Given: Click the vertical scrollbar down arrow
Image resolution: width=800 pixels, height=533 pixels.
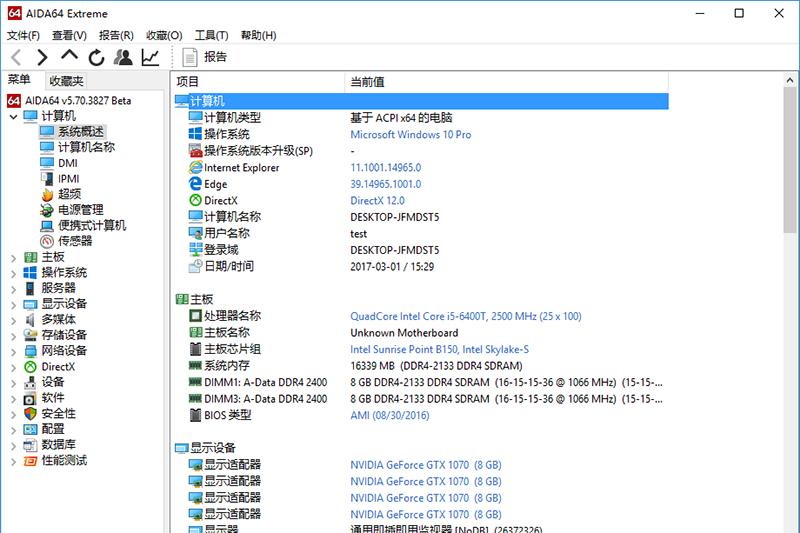Looking at the screenshot, I should pyautogui.click(x=790, y=525).
